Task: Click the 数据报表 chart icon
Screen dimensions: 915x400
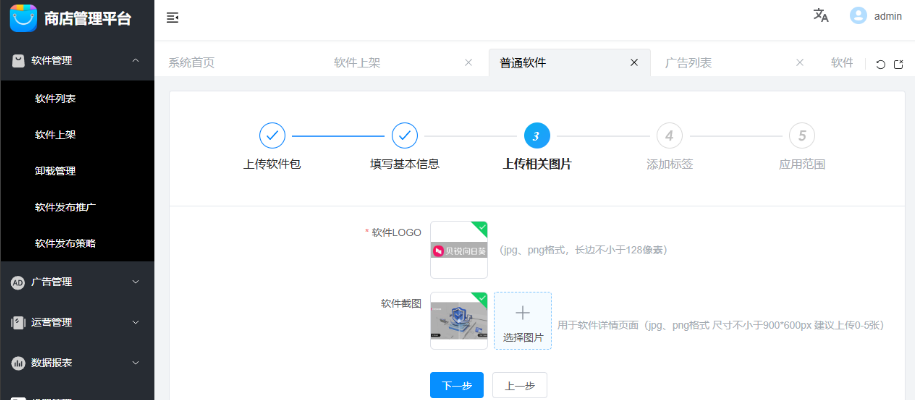Action: pos(18,363)
